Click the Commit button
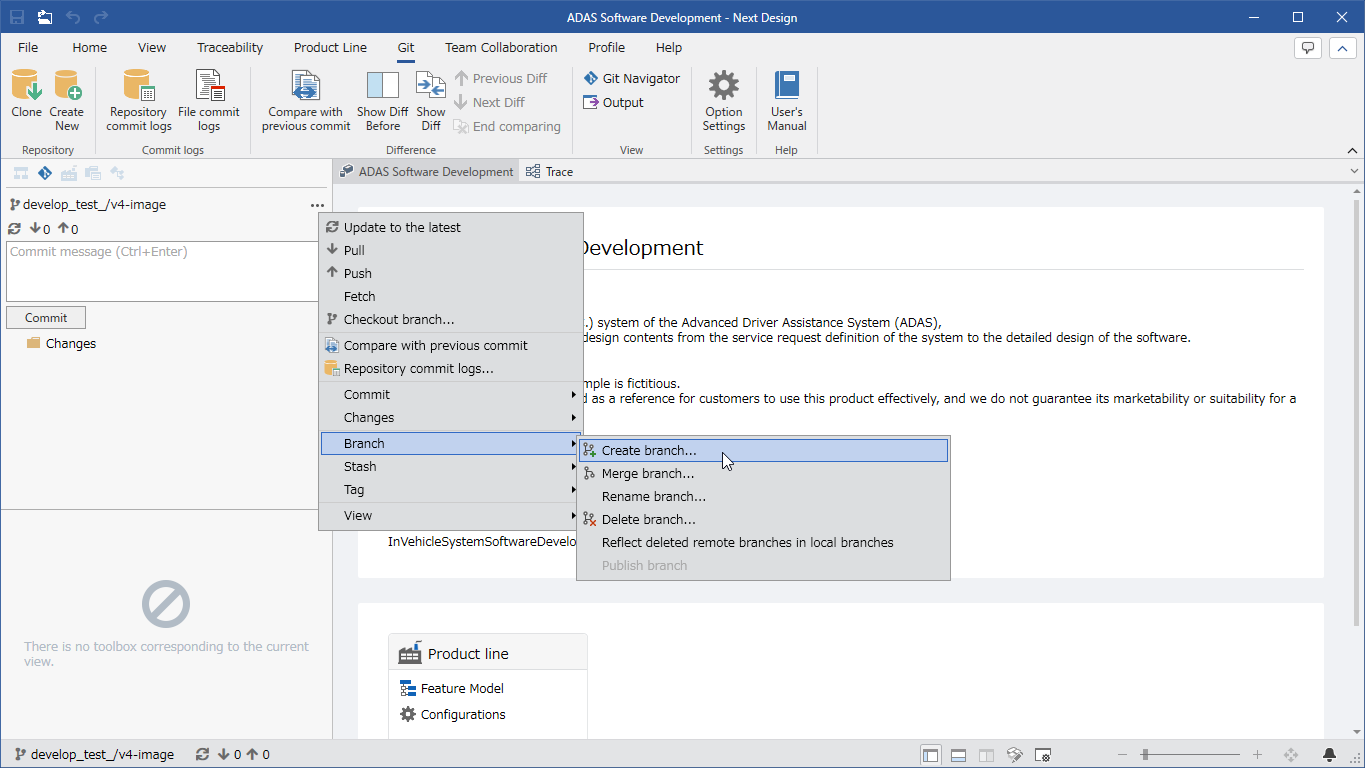Image resolution: width=1365 pixels, height=768 pixels. (46, 317)
